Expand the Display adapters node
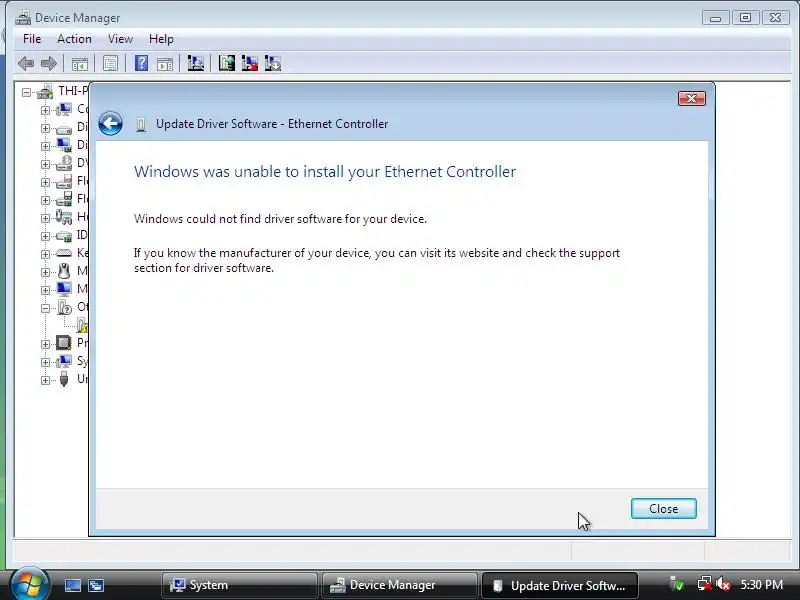 (x=45, y=146)
